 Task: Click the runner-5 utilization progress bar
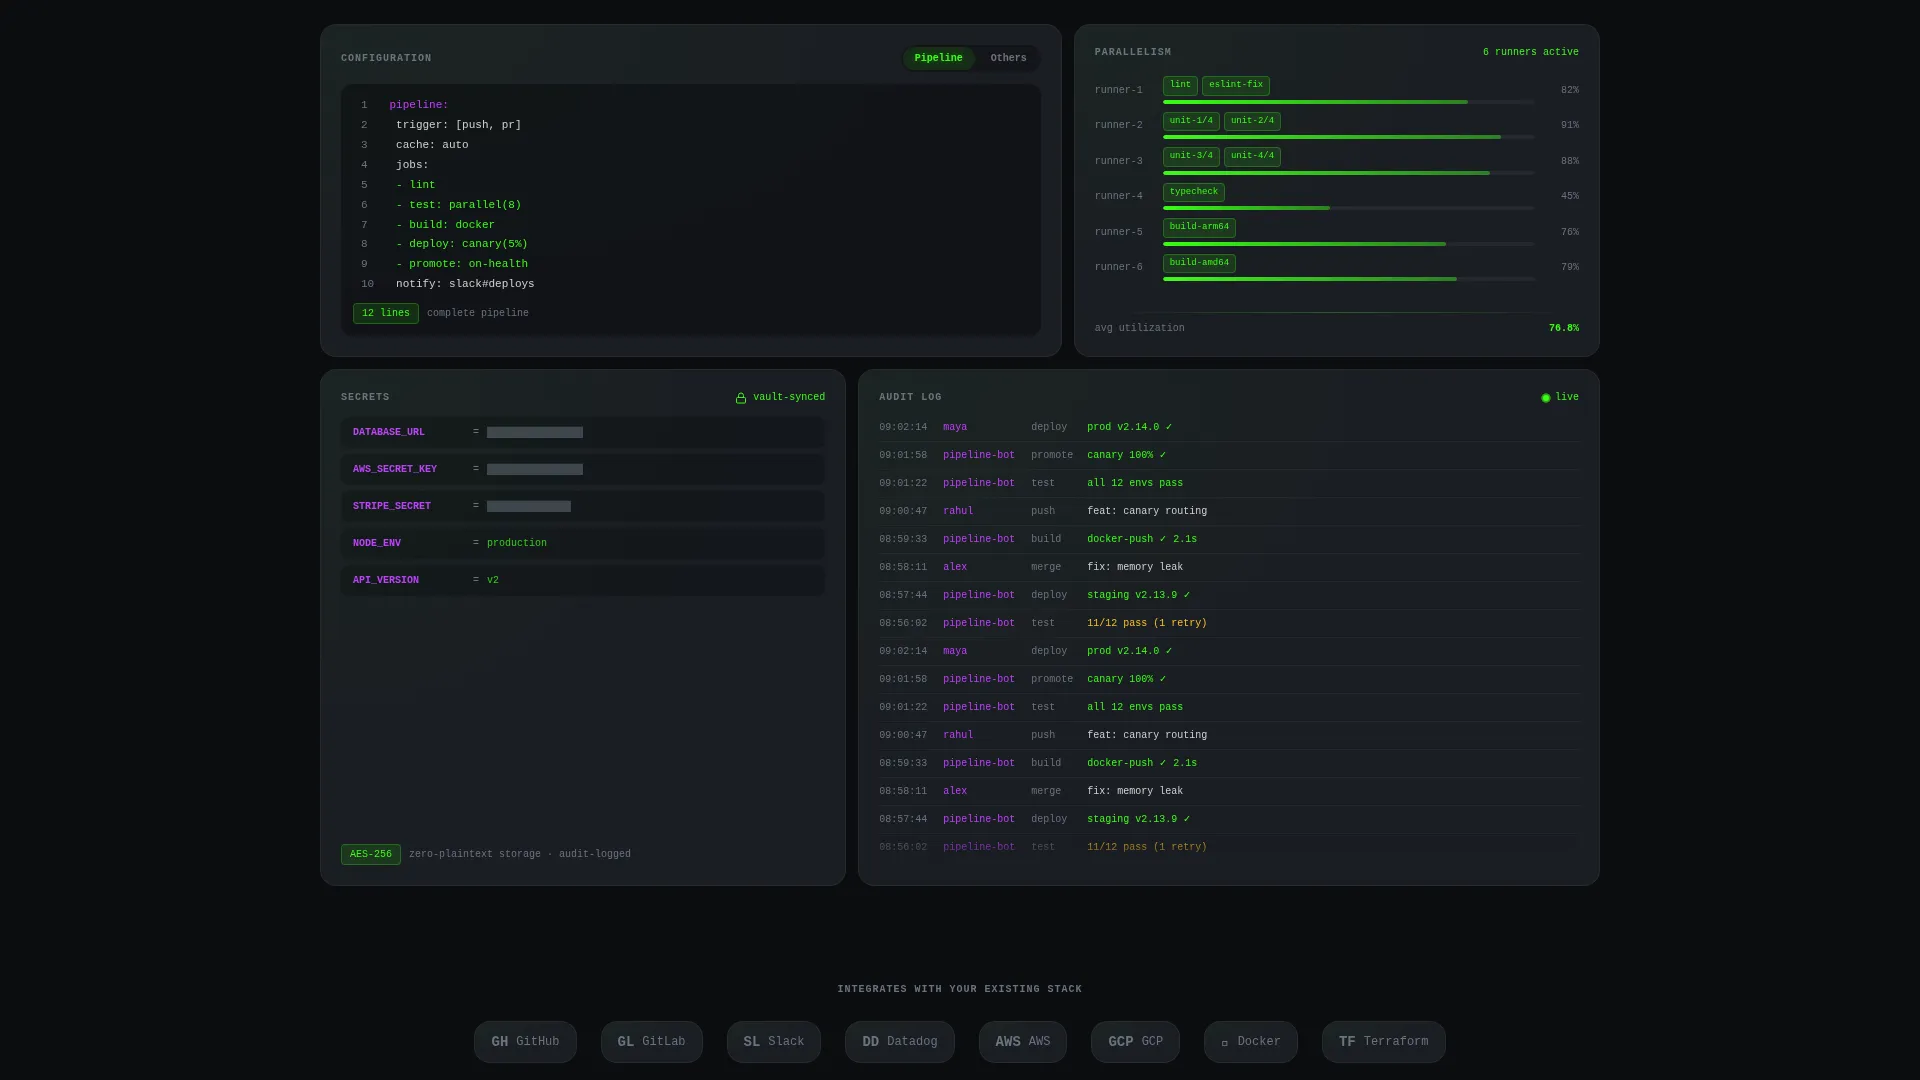[1348, 244]
